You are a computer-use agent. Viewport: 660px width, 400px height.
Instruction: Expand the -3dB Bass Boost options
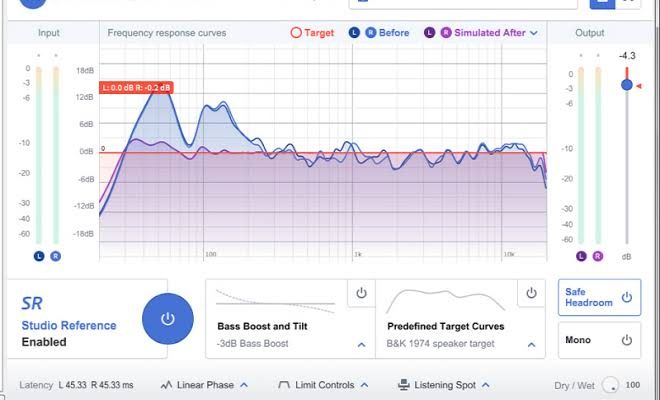click(360, 345)
